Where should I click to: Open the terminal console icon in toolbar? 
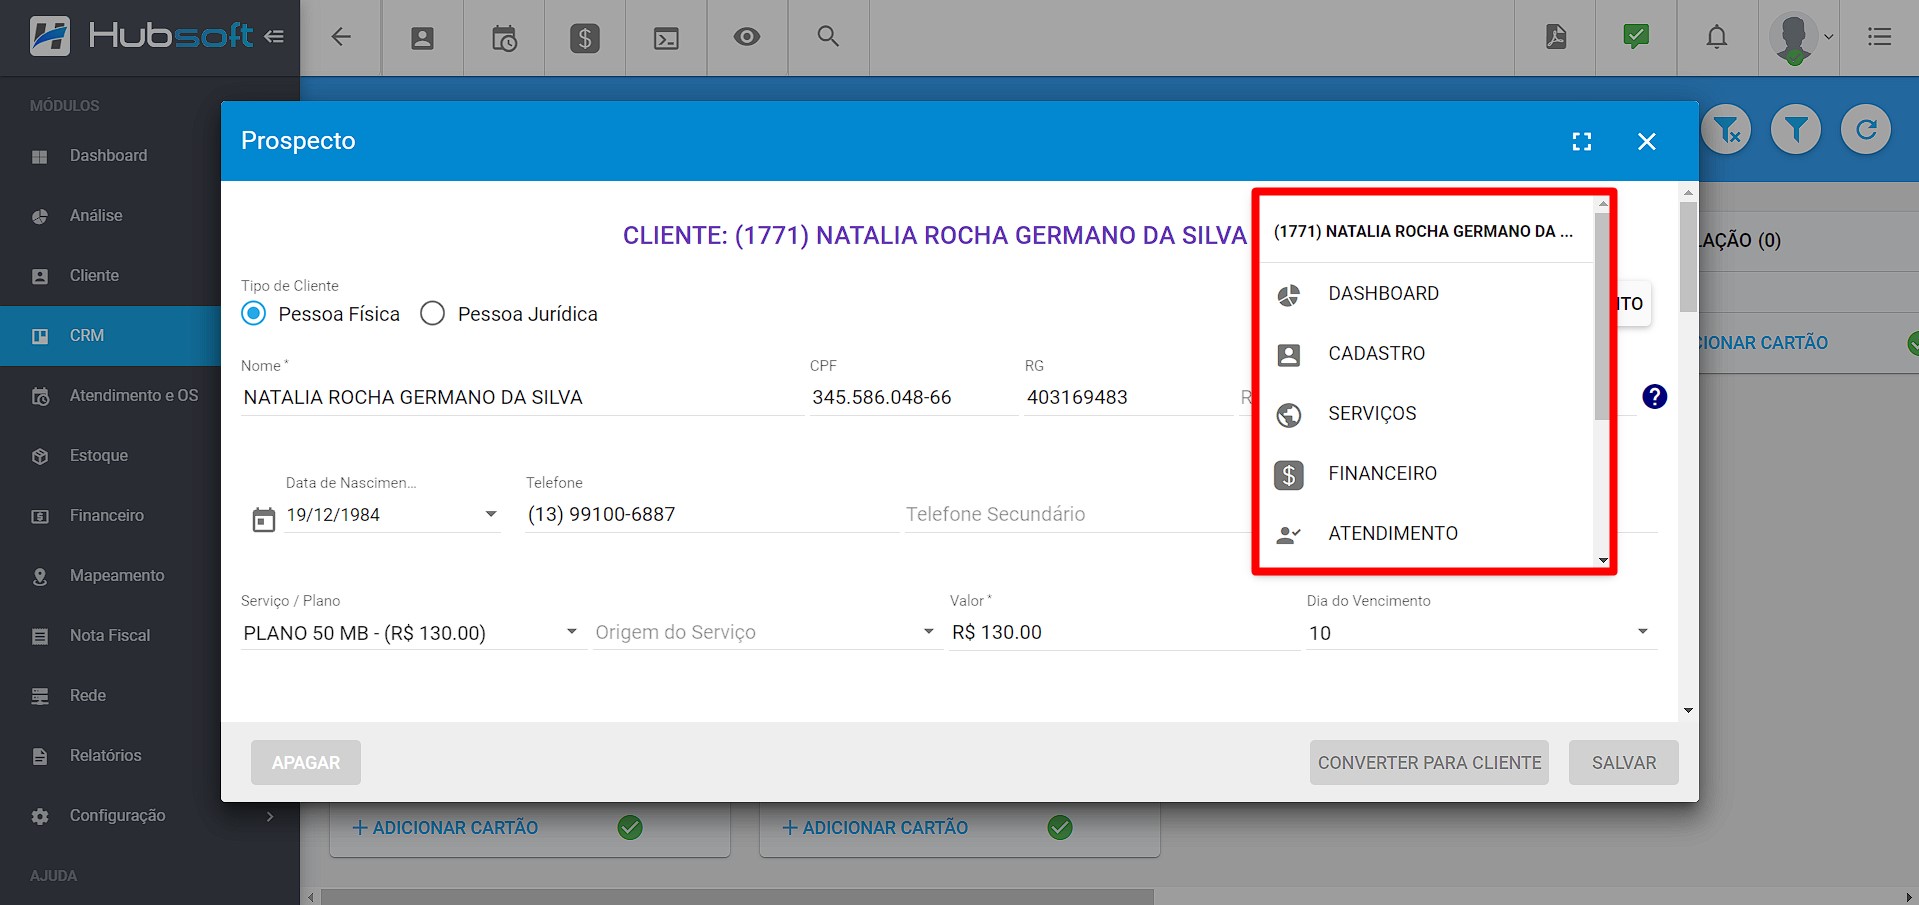[x=666, y=38]
